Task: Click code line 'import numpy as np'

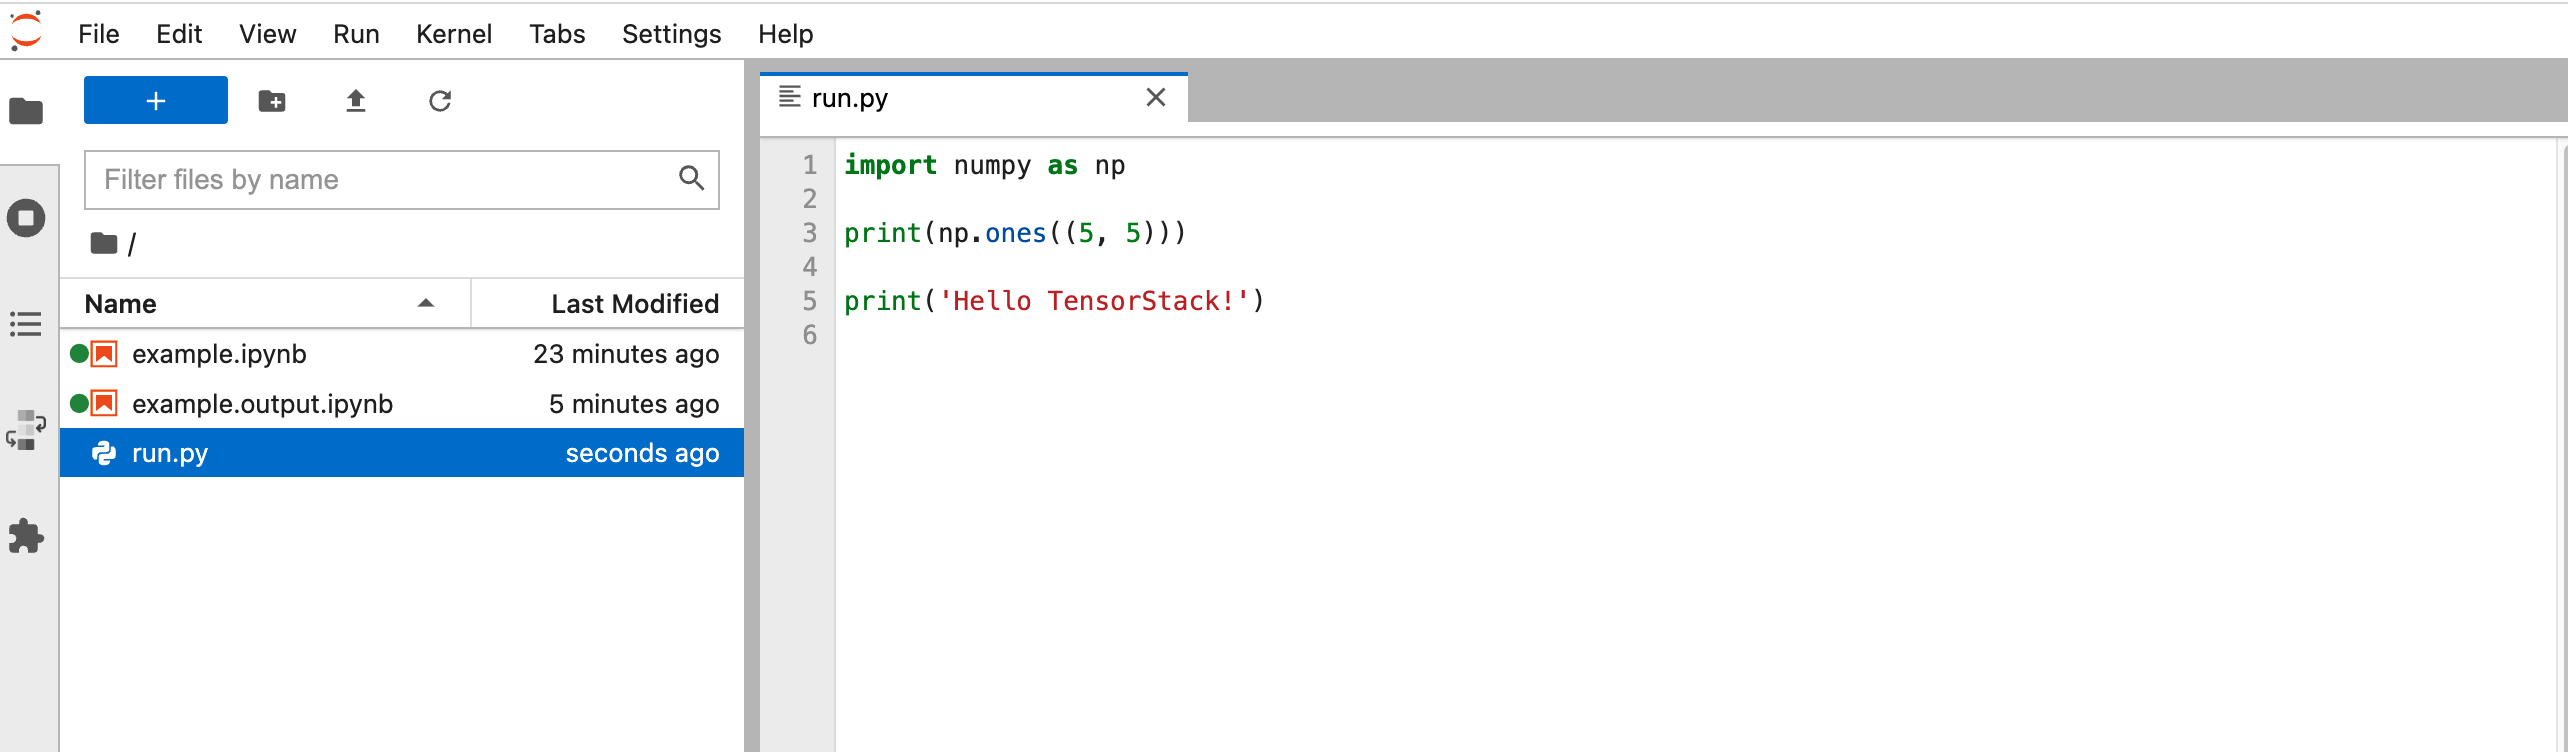Action: pos(984,165)
